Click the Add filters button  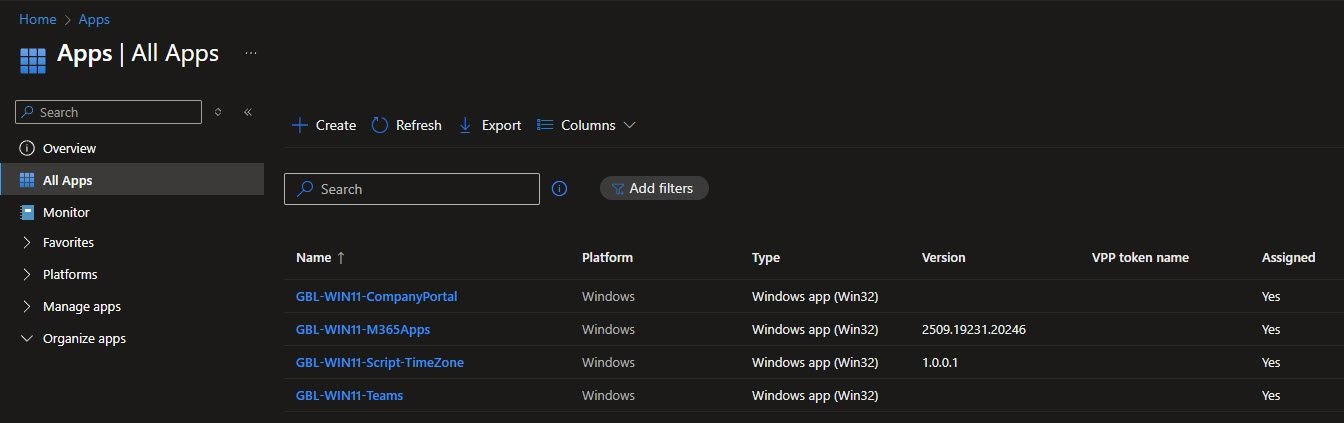click(x=654, y=188)
